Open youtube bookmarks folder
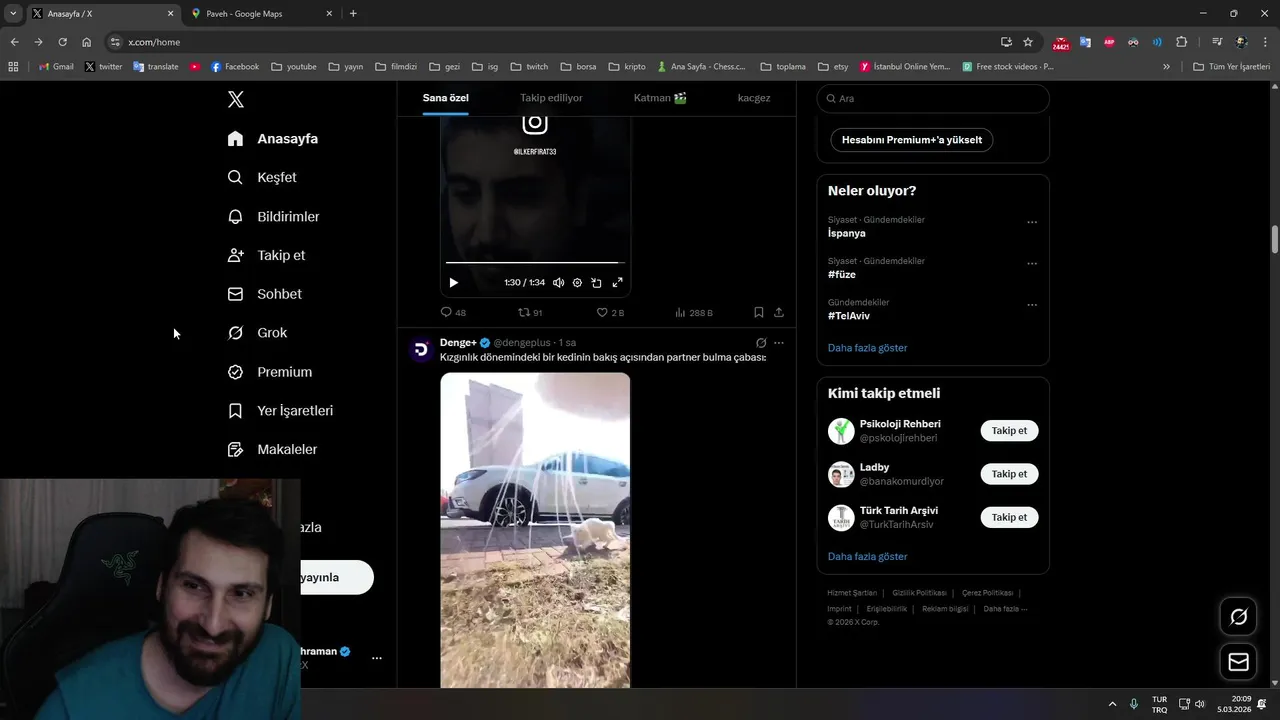Screen dimensions: 1280x720 pos(294,67)
